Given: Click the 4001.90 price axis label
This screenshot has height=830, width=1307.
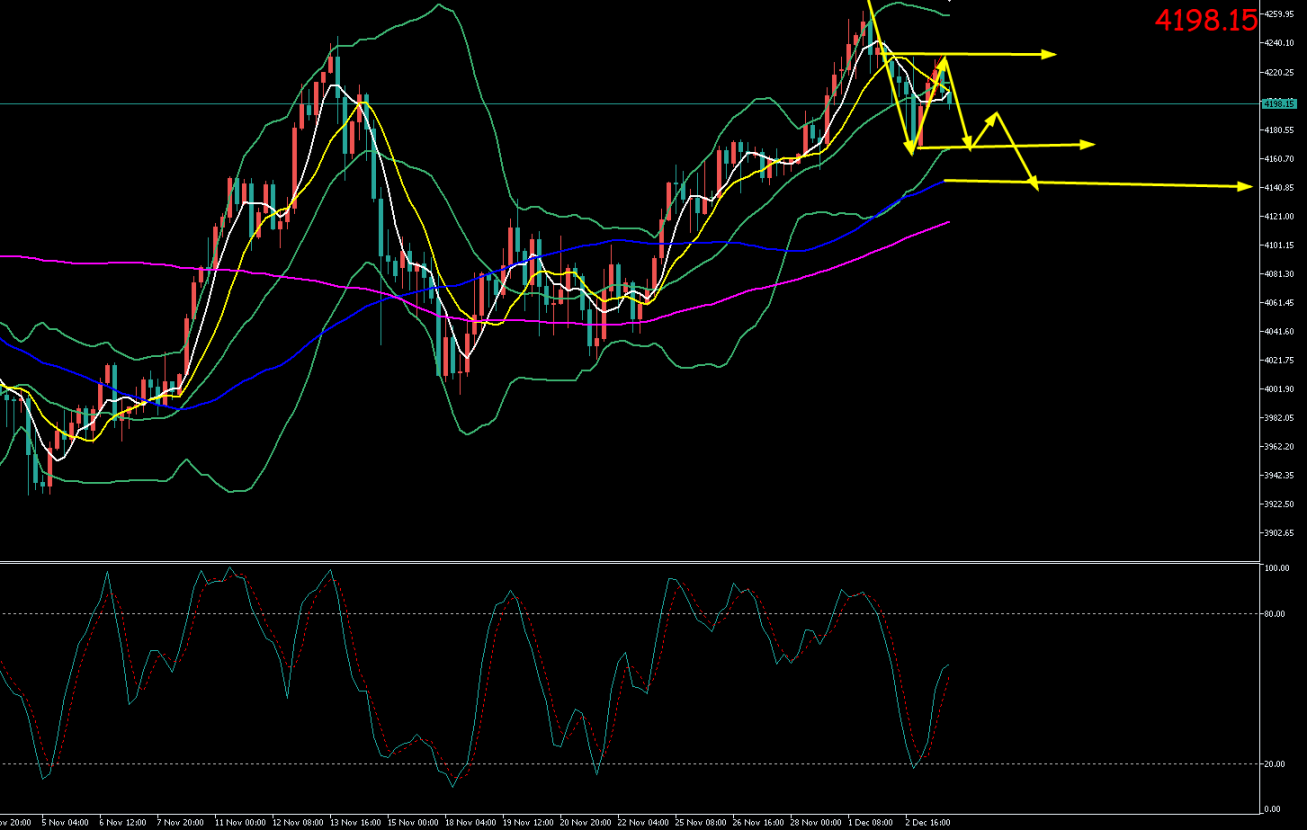Looking at the screenshot, I should point(1279,389).
